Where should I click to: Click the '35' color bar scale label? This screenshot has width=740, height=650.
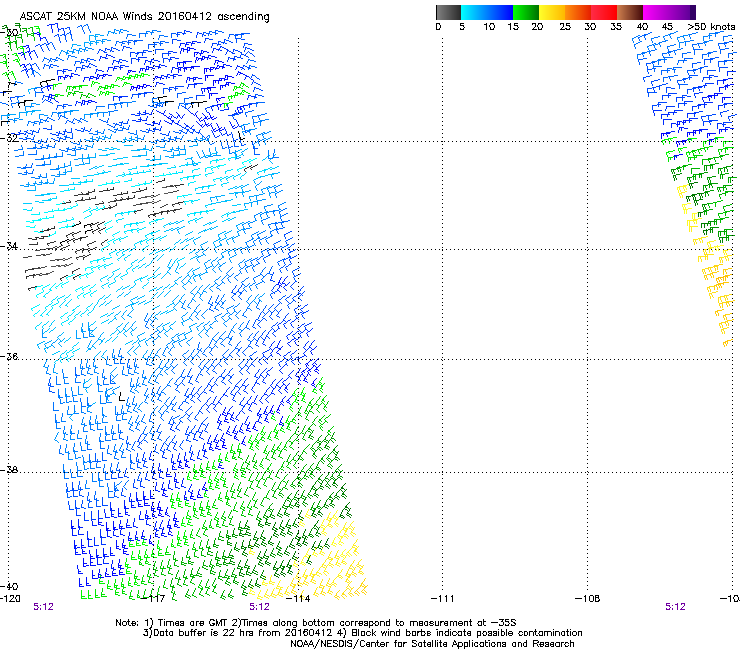tap(616, 27)
